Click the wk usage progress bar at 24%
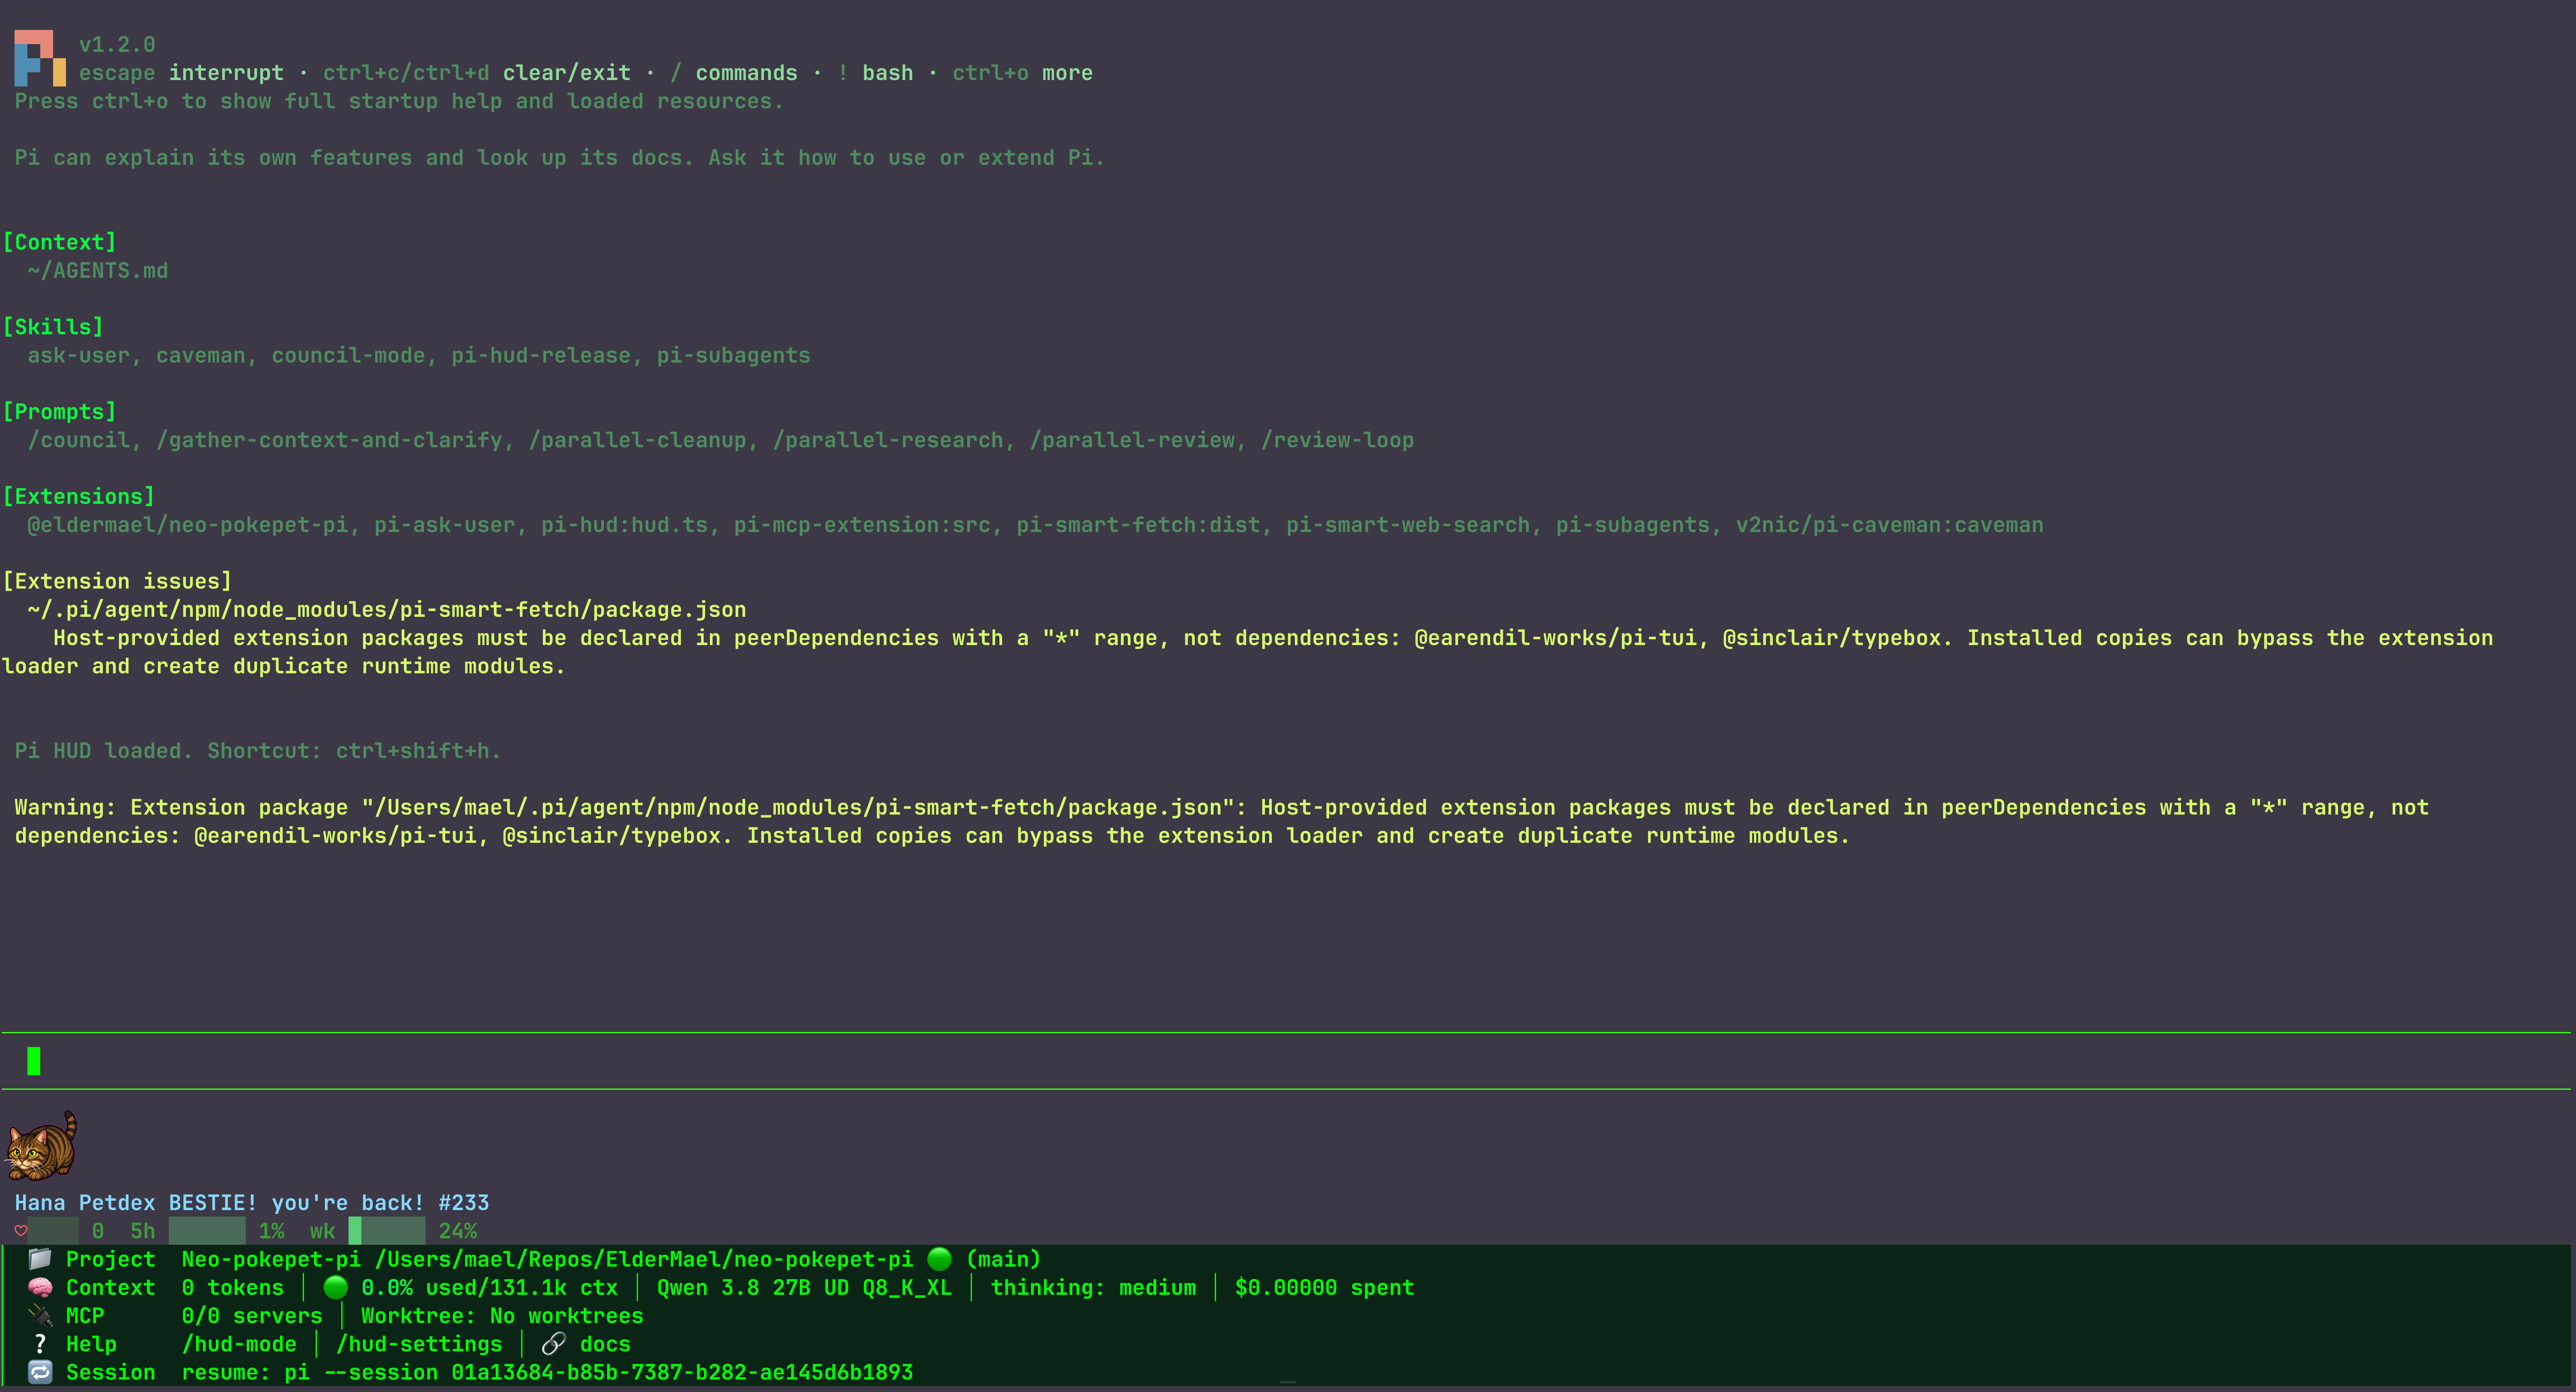The width and height of the screenshot is (2576, 1392). pyautogui.click(x=387, y=1231)
